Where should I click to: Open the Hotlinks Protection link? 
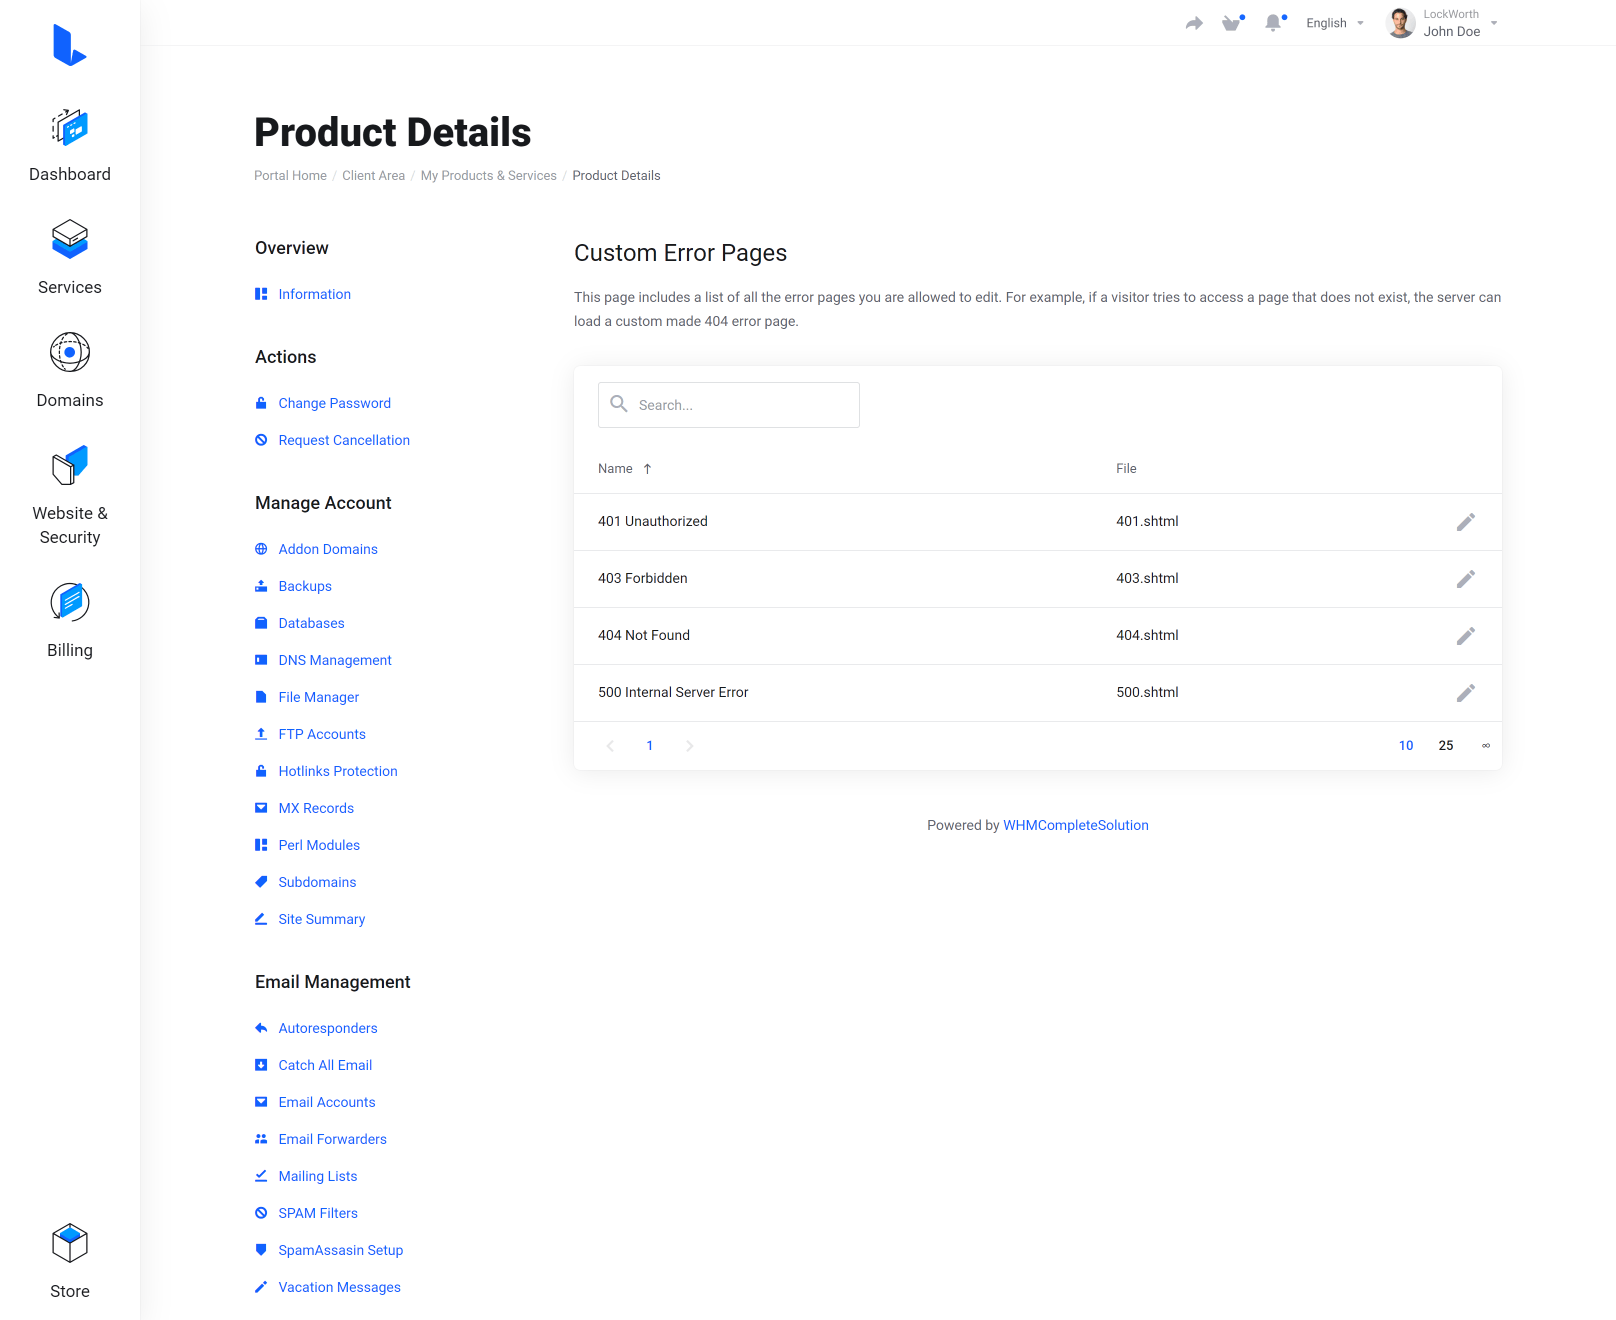coord(338,771)
